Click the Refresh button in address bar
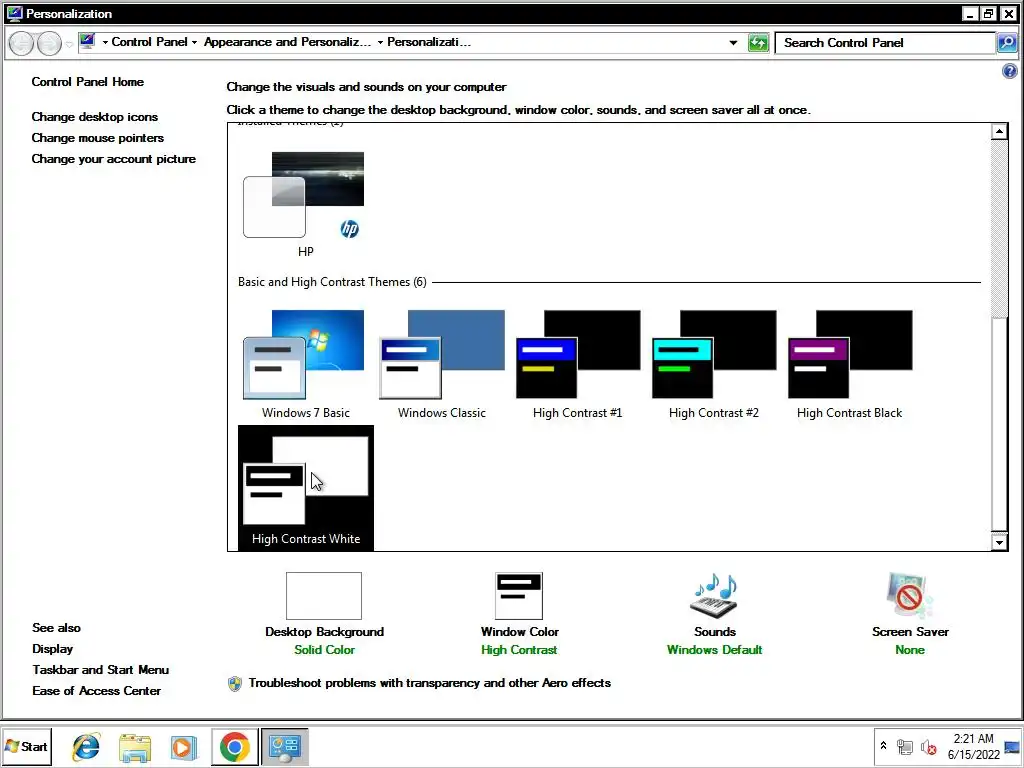 pyautogui.click(x=758, y=43)
